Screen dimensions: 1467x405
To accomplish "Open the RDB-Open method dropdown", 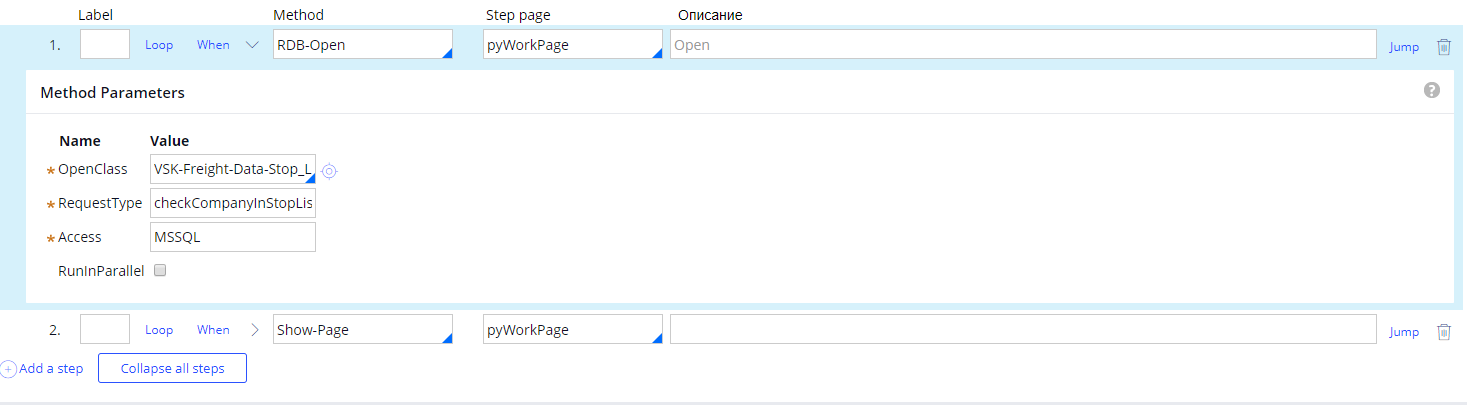I will point(447,54).
